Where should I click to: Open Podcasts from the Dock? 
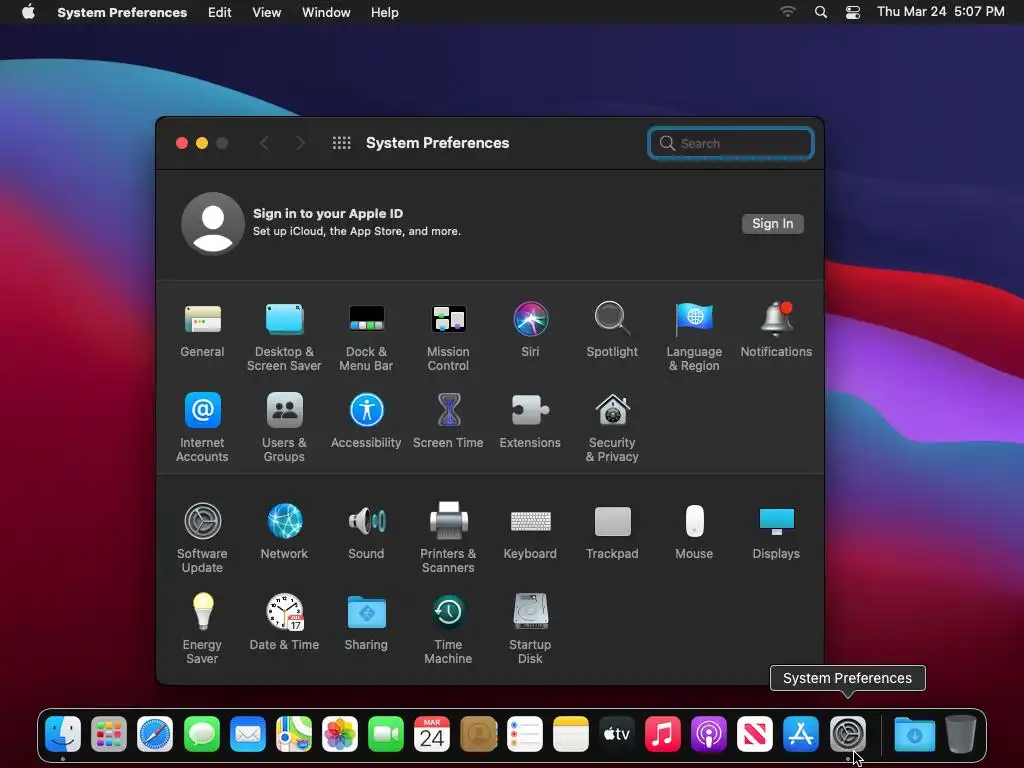click(709, 734)
